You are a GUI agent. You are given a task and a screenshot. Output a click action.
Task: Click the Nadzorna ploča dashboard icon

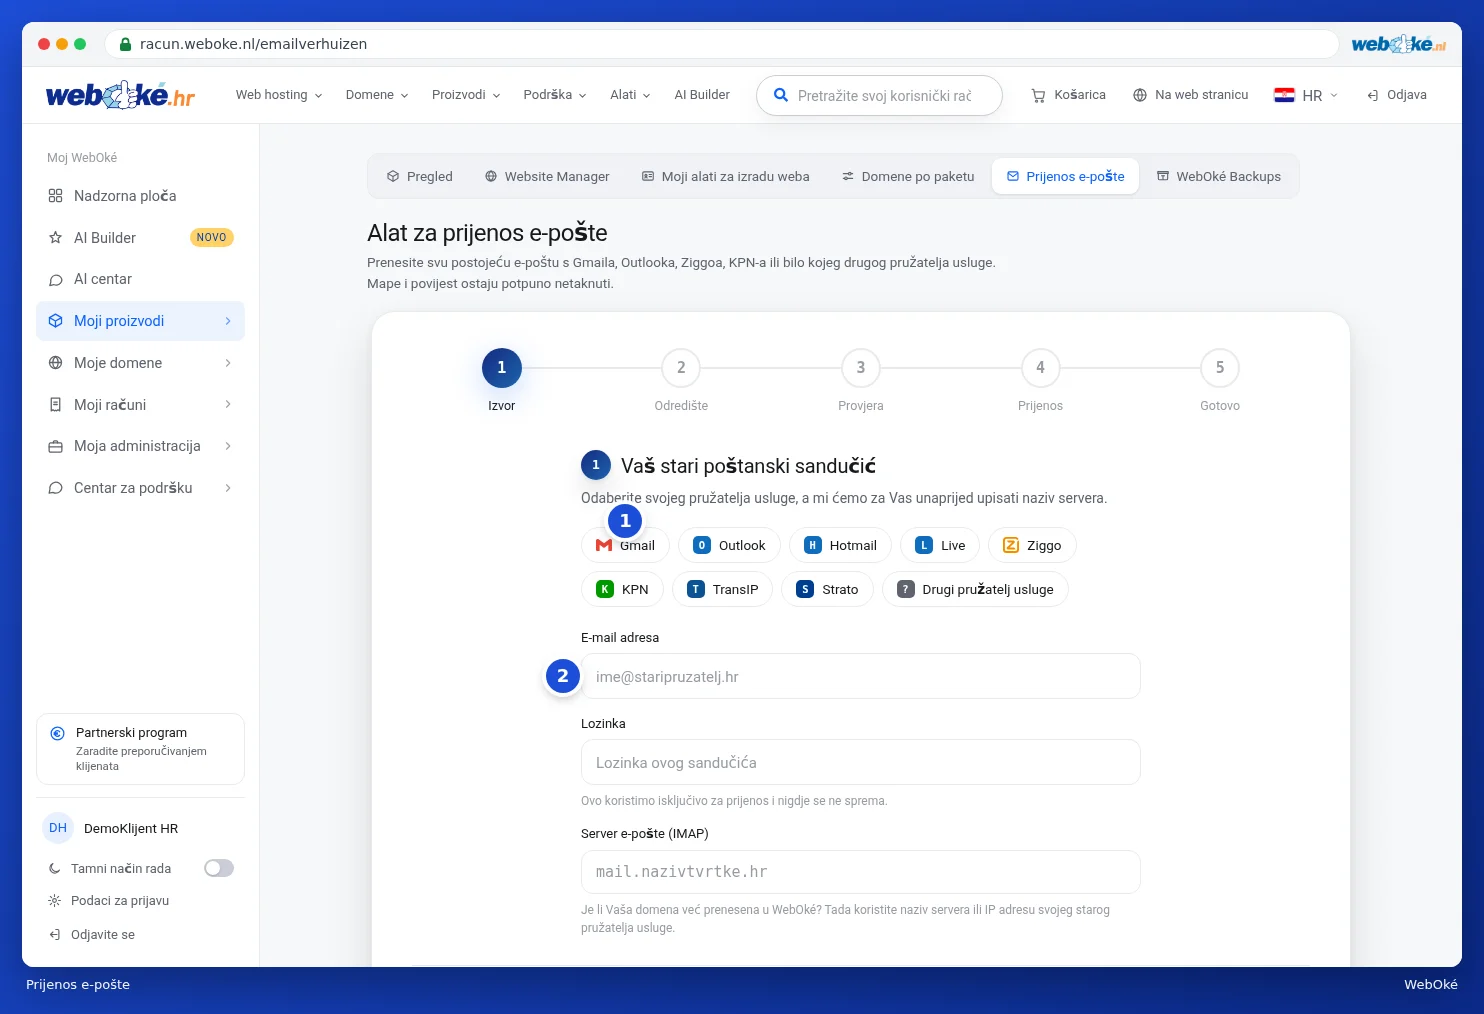tap(55, 196)
